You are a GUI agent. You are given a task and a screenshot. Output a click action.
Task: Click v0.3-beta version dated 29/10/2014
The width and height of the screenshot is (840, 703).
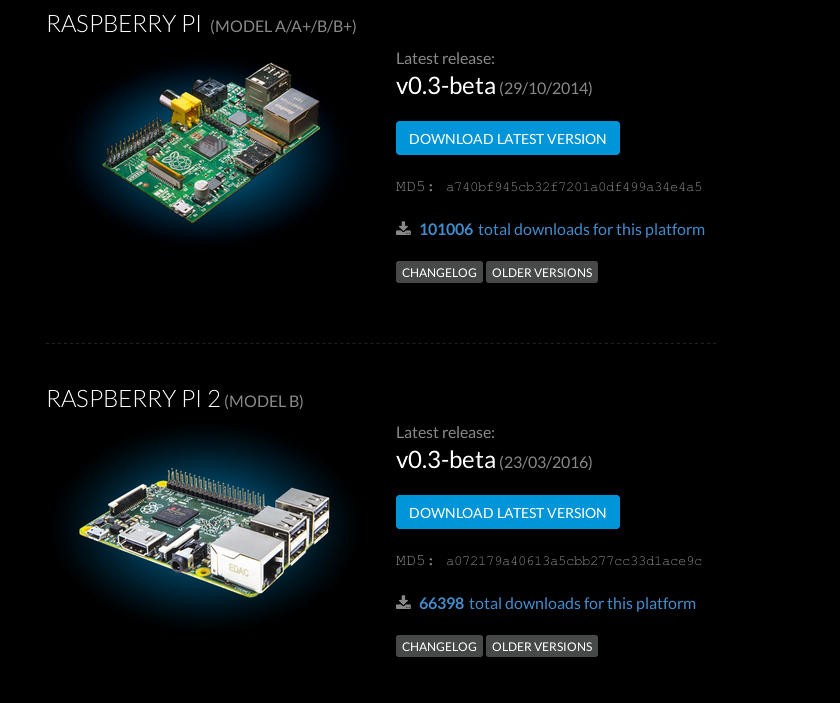pyautogui.click(x=446, y=86)
